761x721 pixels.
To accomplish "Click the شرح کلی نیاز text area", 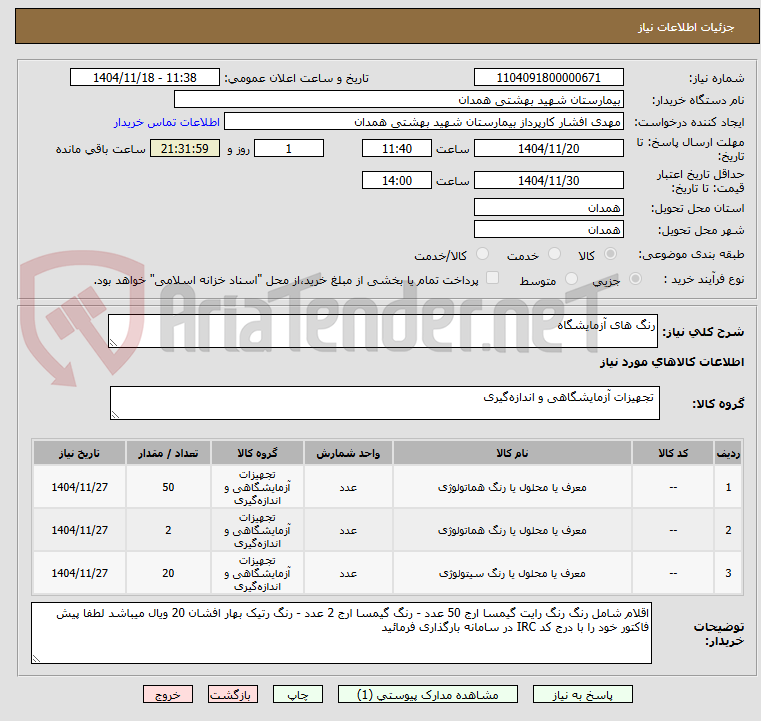I will [382, 331].
